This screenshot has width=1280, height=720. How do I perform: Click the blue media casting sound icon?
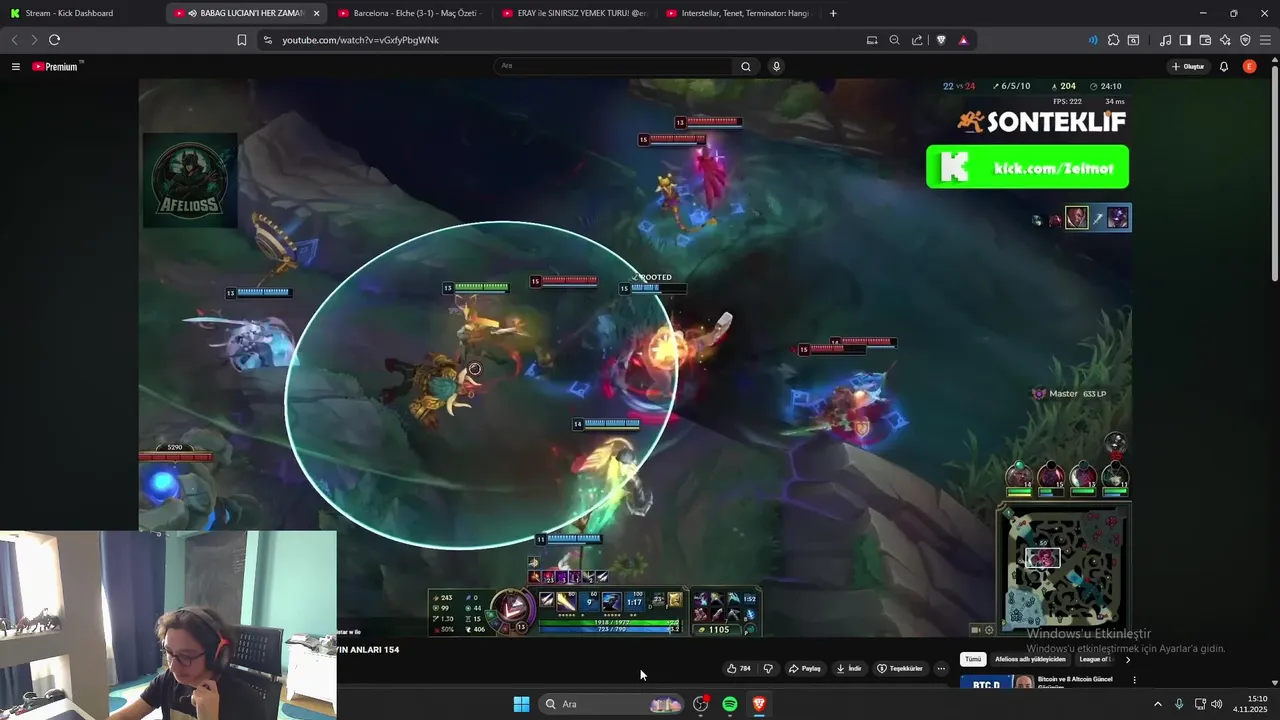click(x=1092, y=40)
